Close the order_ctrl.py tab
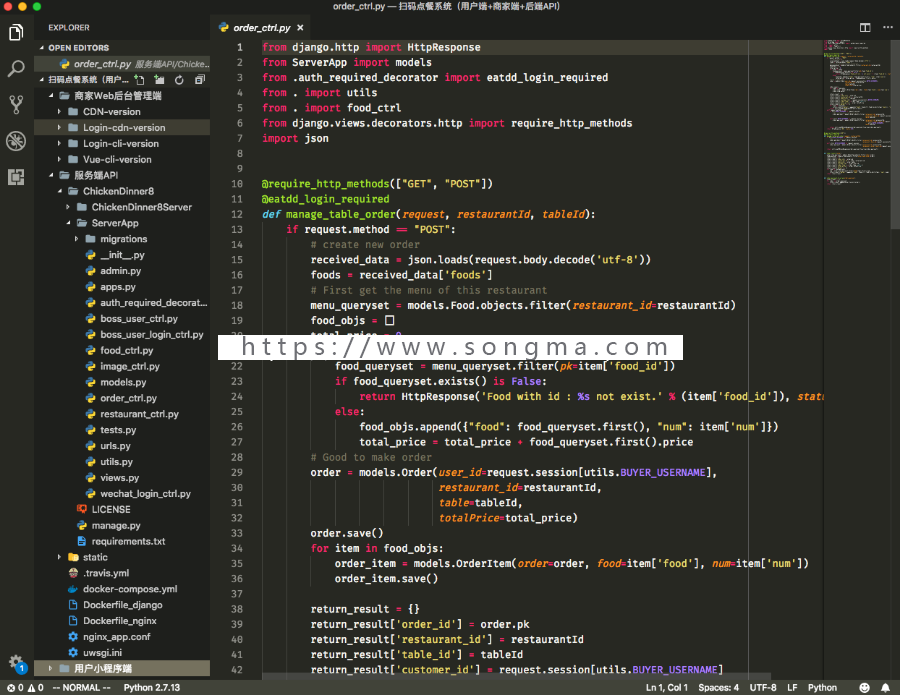The image size is (900, 695). pyautogui.click(x=300, y=28)
